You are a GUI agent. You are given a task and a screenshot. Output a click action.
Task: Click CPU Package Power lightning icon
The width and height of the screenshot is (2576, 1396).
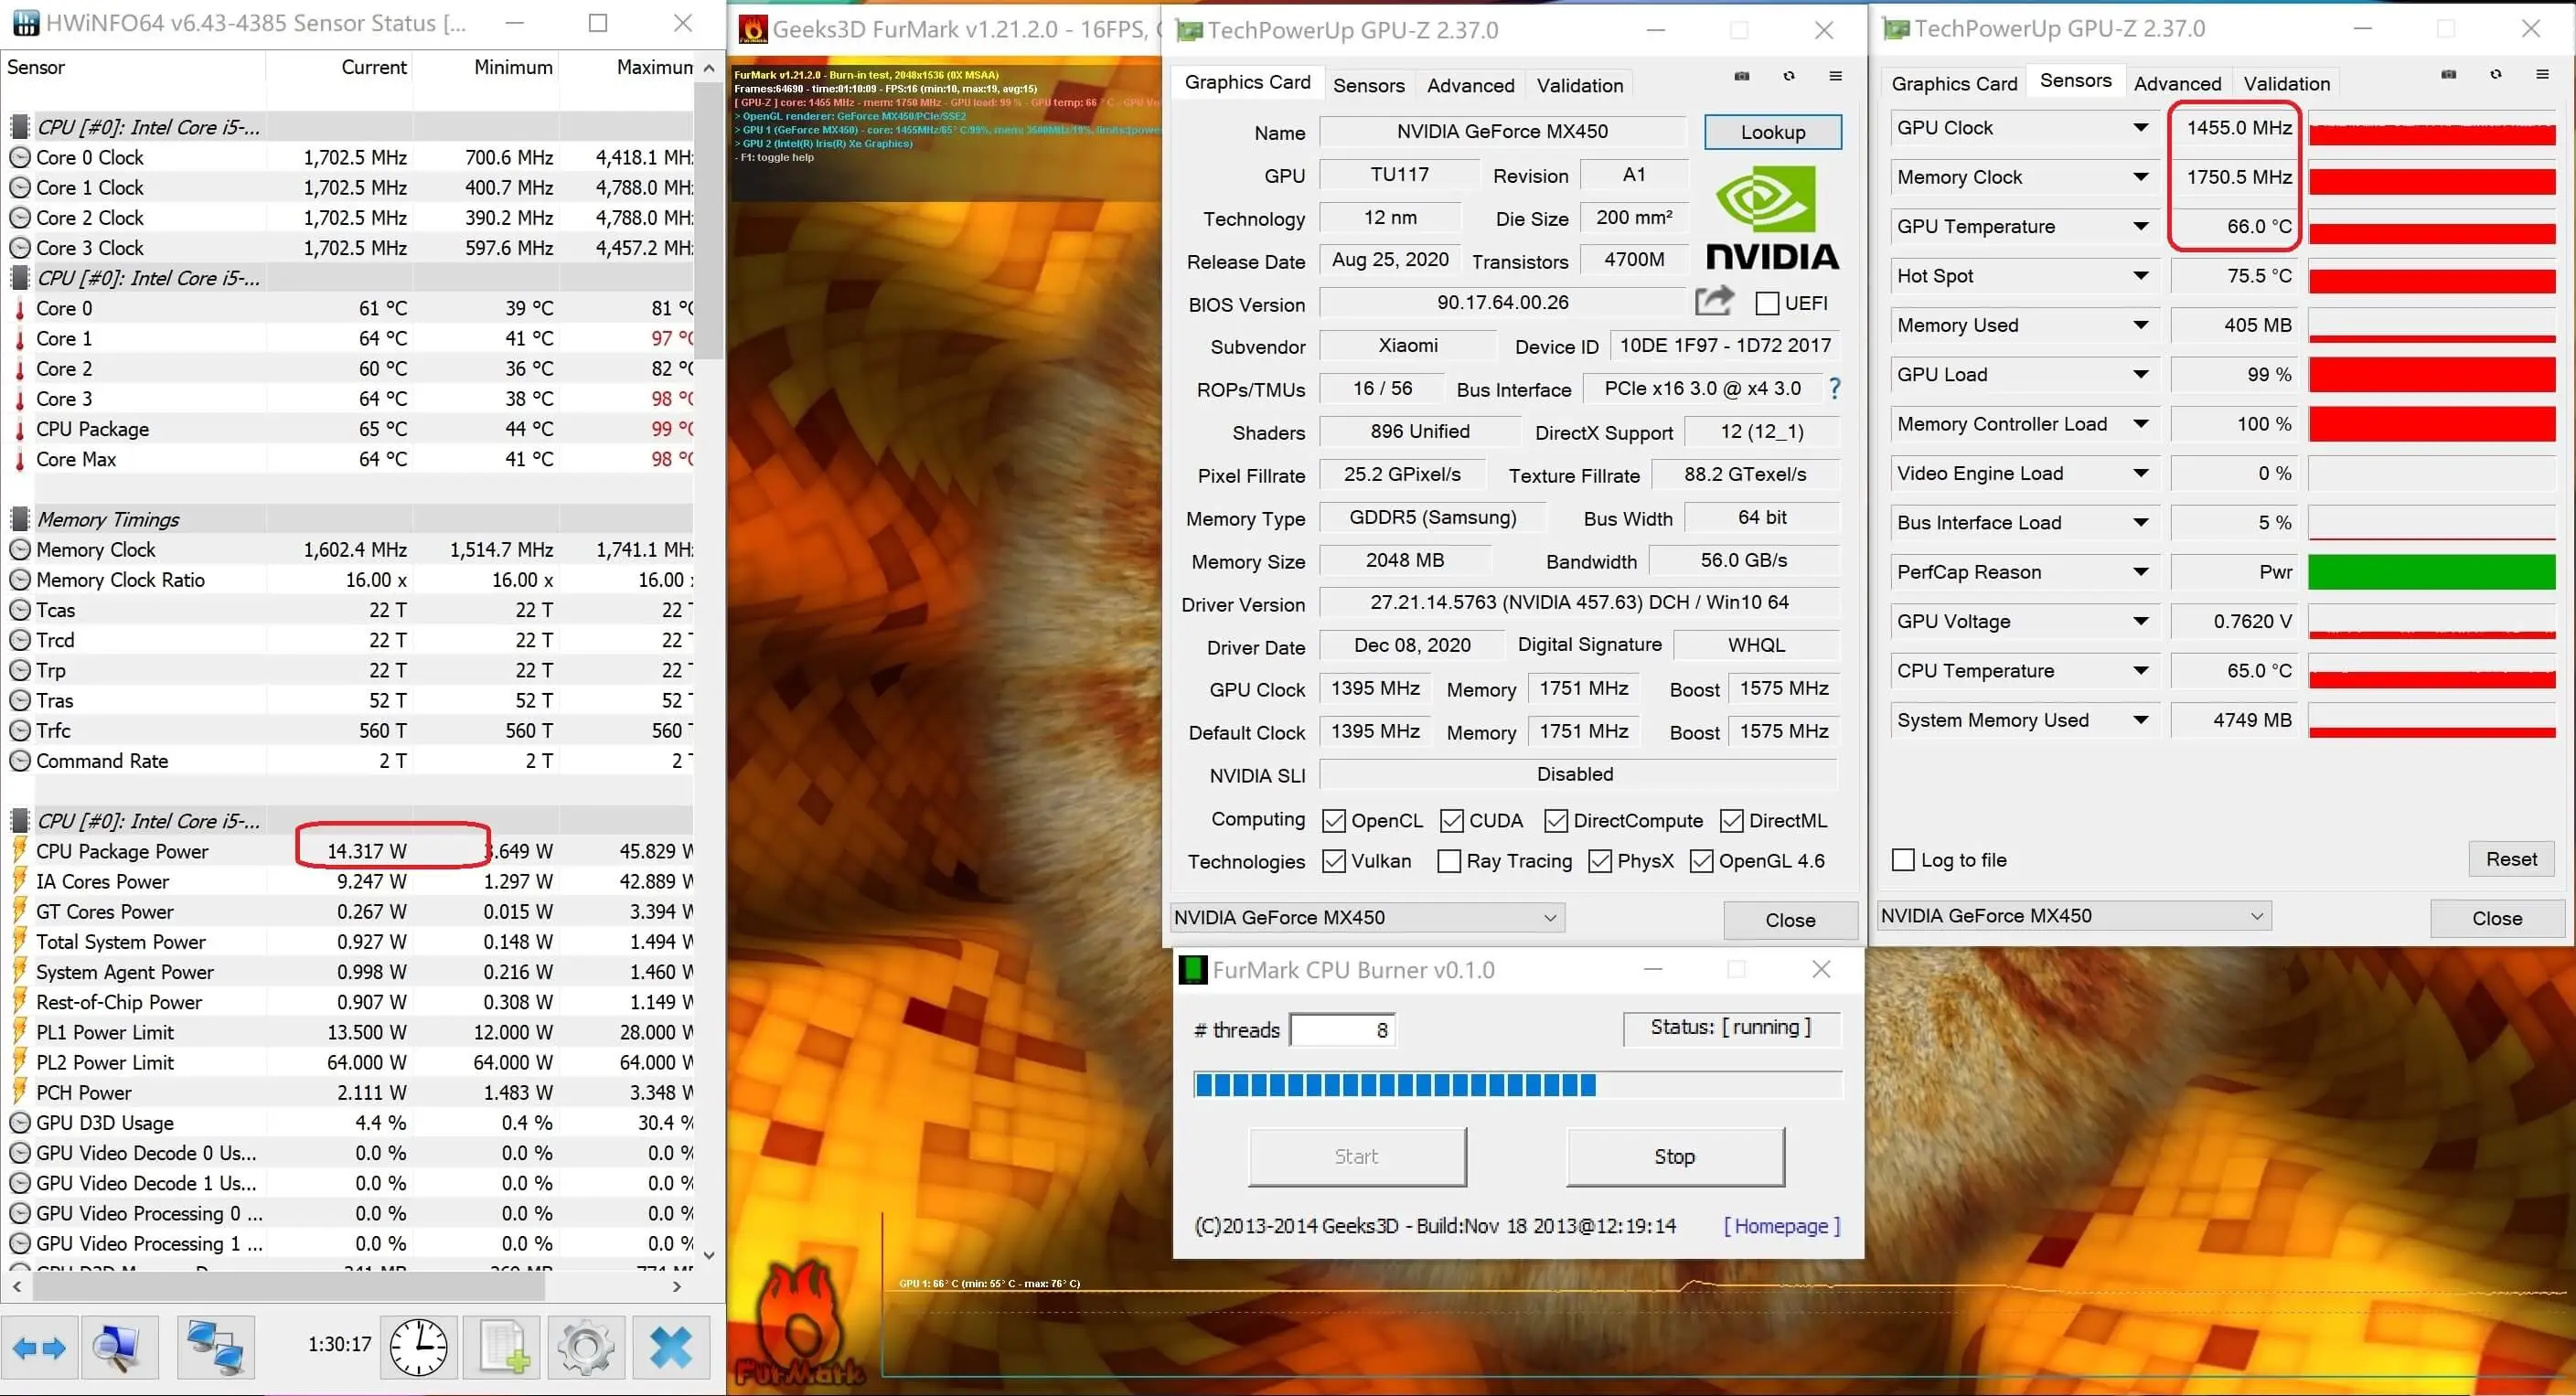(19, 851)
